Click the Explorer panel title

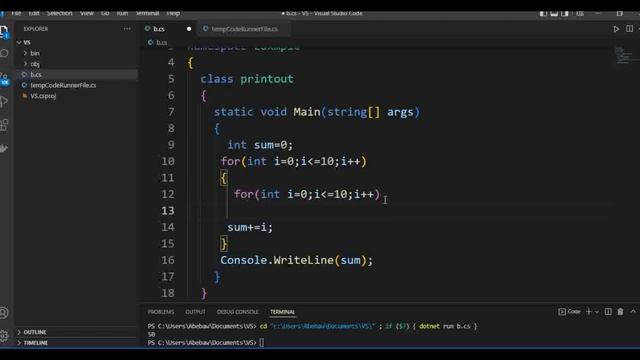[x=36, y=29]
